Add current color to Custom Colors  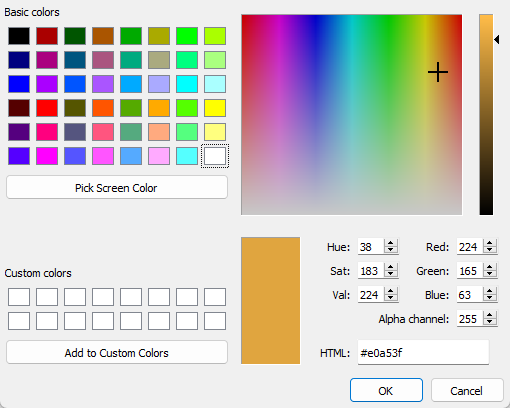tap(117, 353)
